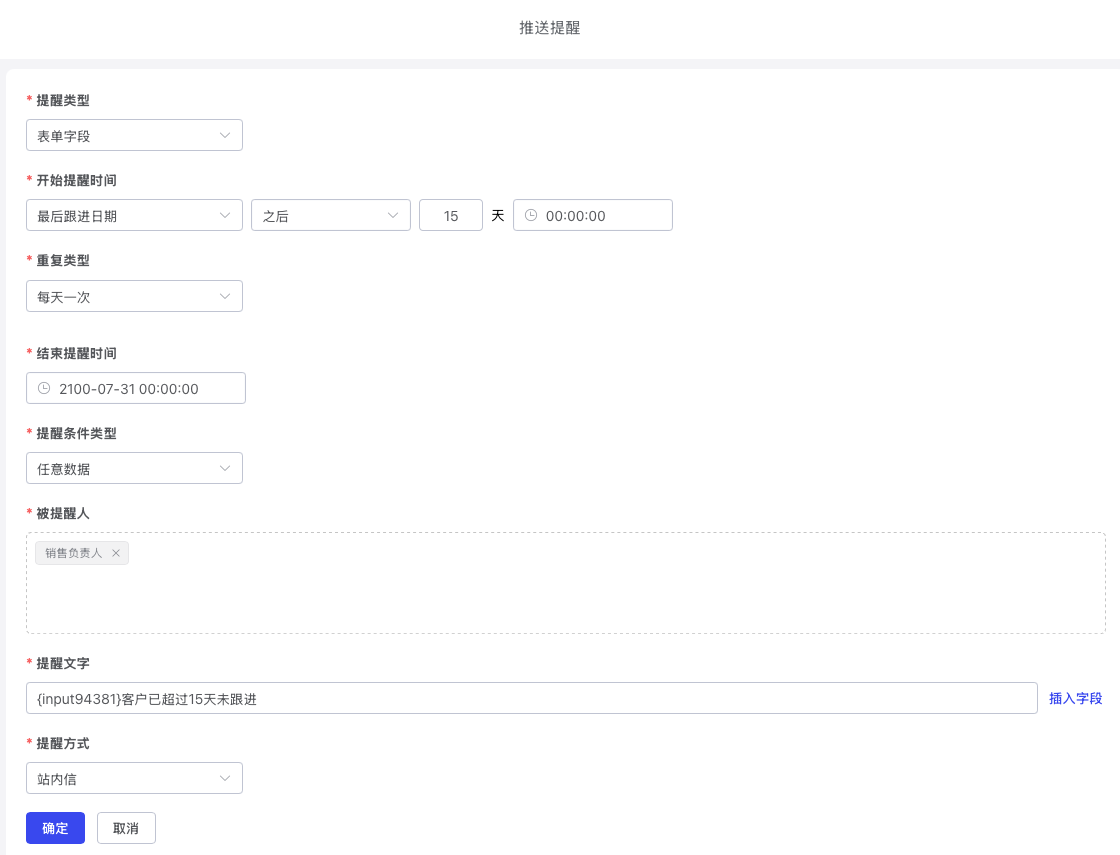The height and width of the screenshot is (855, 1120).
Task: Click the 天 unit label
Action: point(498,215)
